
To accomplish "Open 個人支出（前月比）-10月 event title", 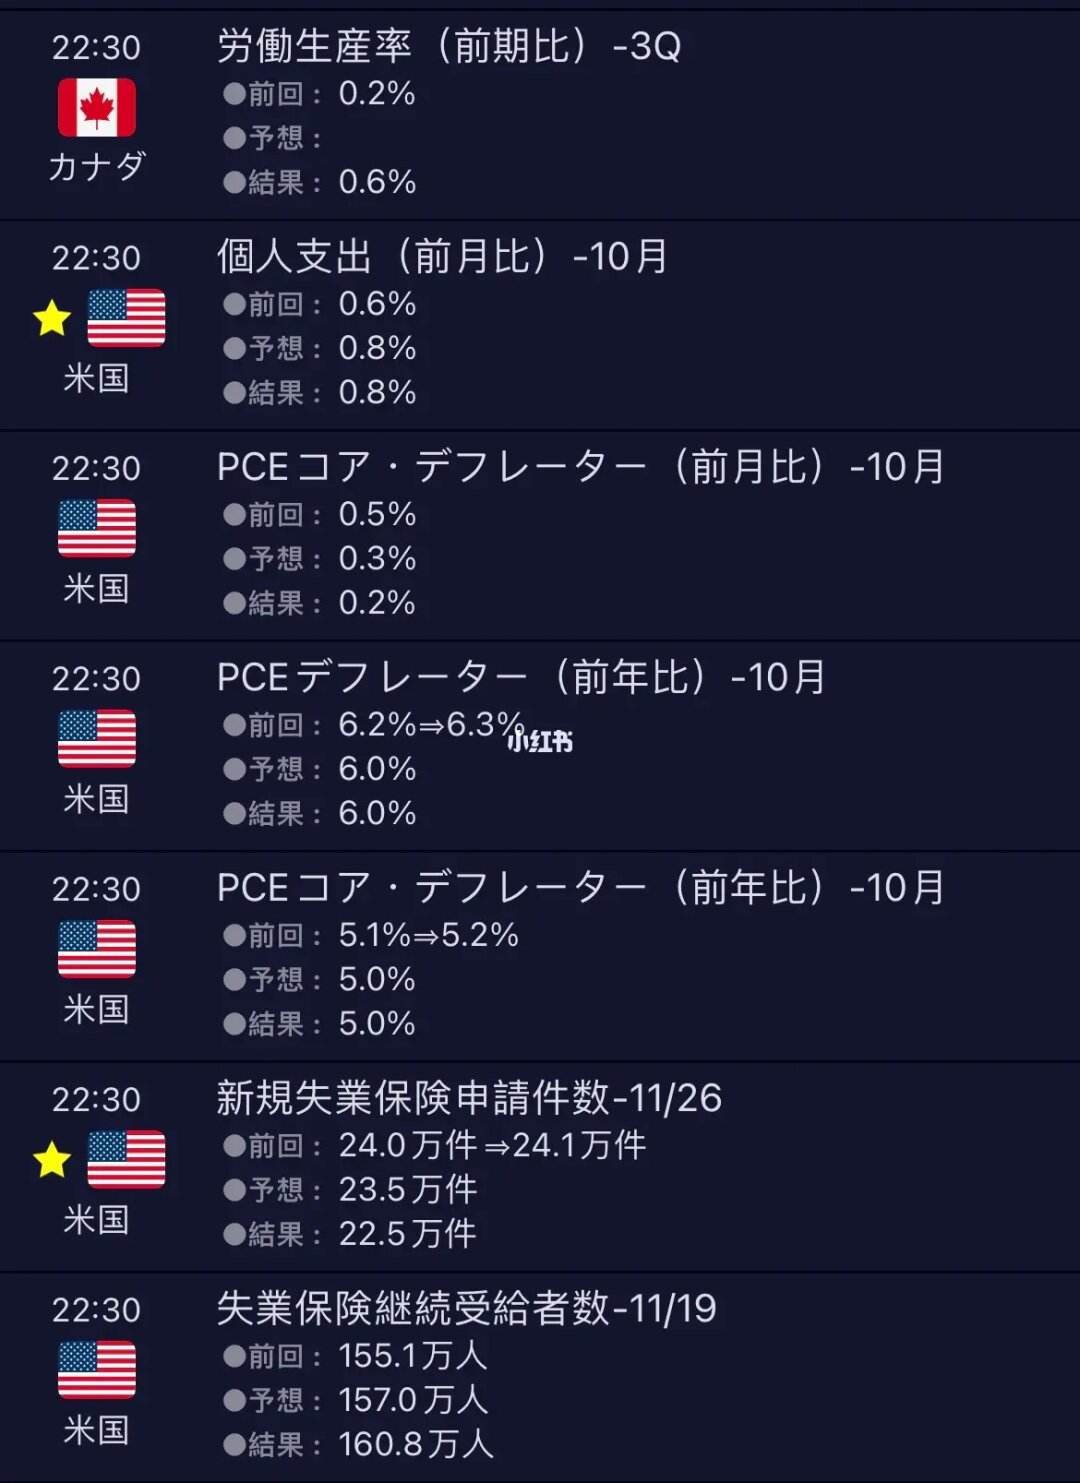I will (x=443, y=257).
